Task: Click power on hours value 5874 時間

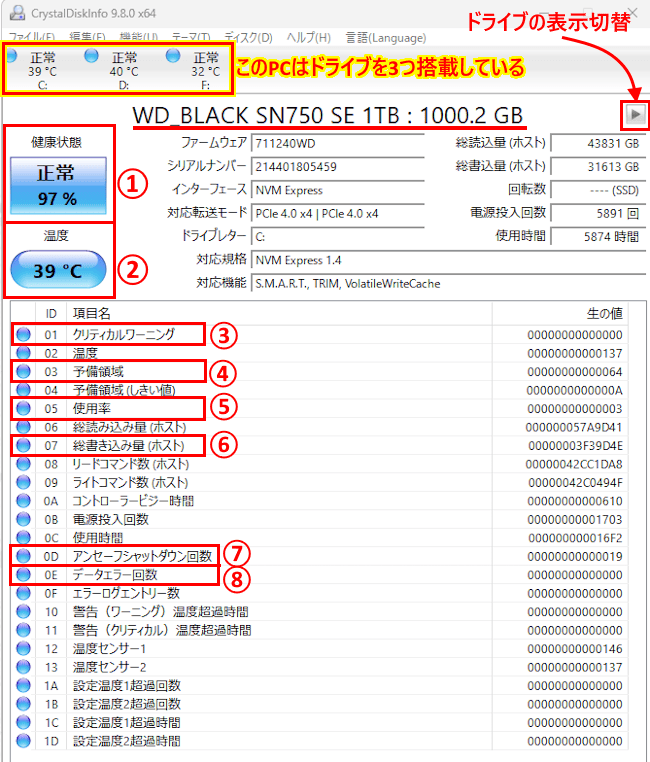Action: point(598,237)
